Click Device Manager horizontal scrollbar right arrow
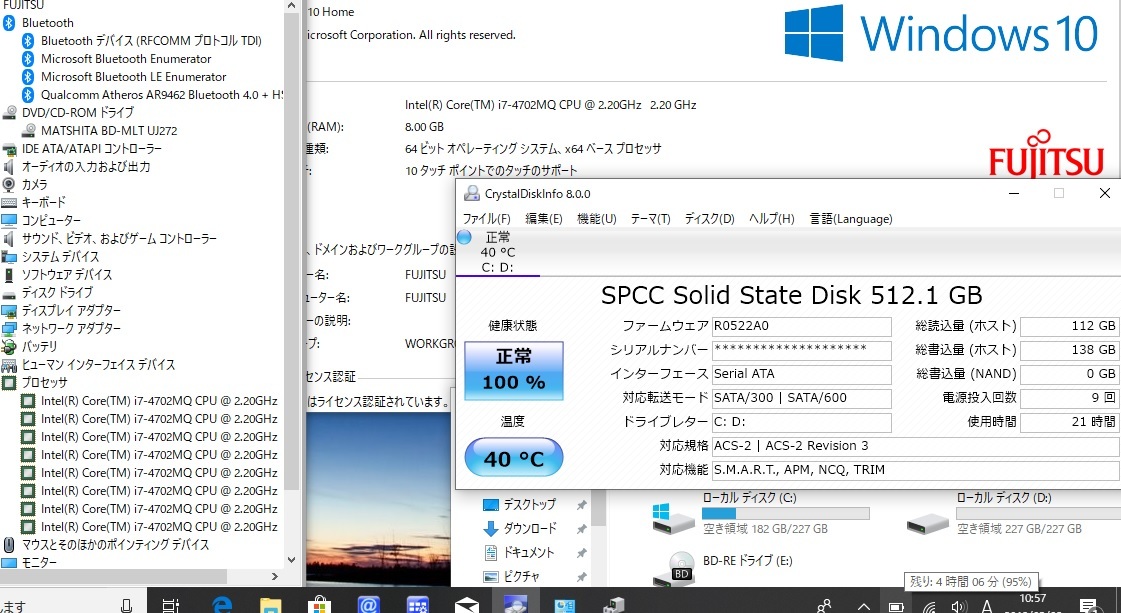The image size is (1121, 613). point(275,576)
